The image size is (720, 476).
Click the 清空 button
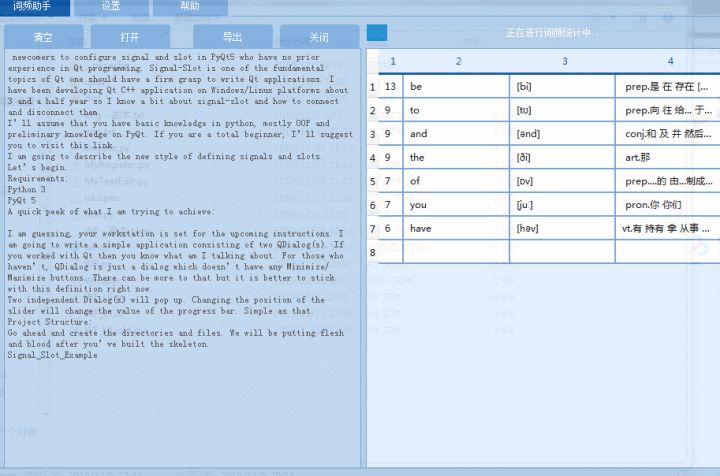tap(44, 37)
